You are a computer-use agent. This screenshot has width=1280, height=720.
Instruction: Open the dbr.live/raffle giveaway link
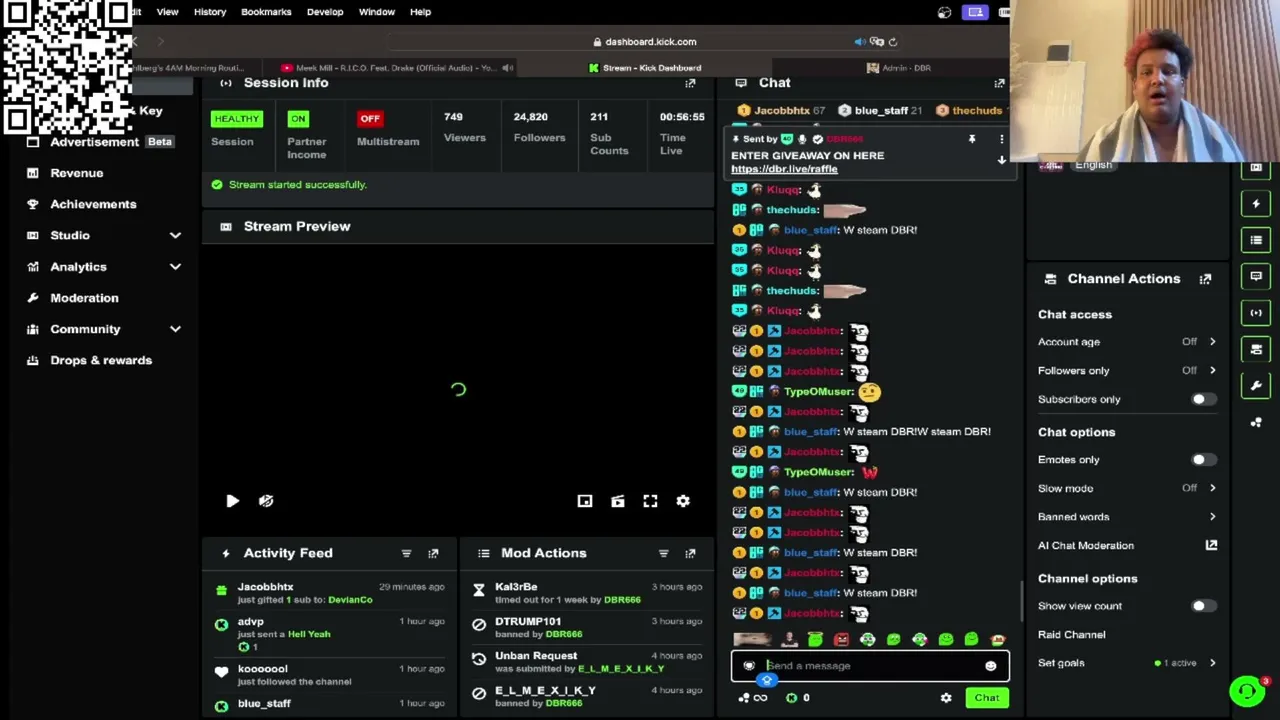tap(784, 169)
